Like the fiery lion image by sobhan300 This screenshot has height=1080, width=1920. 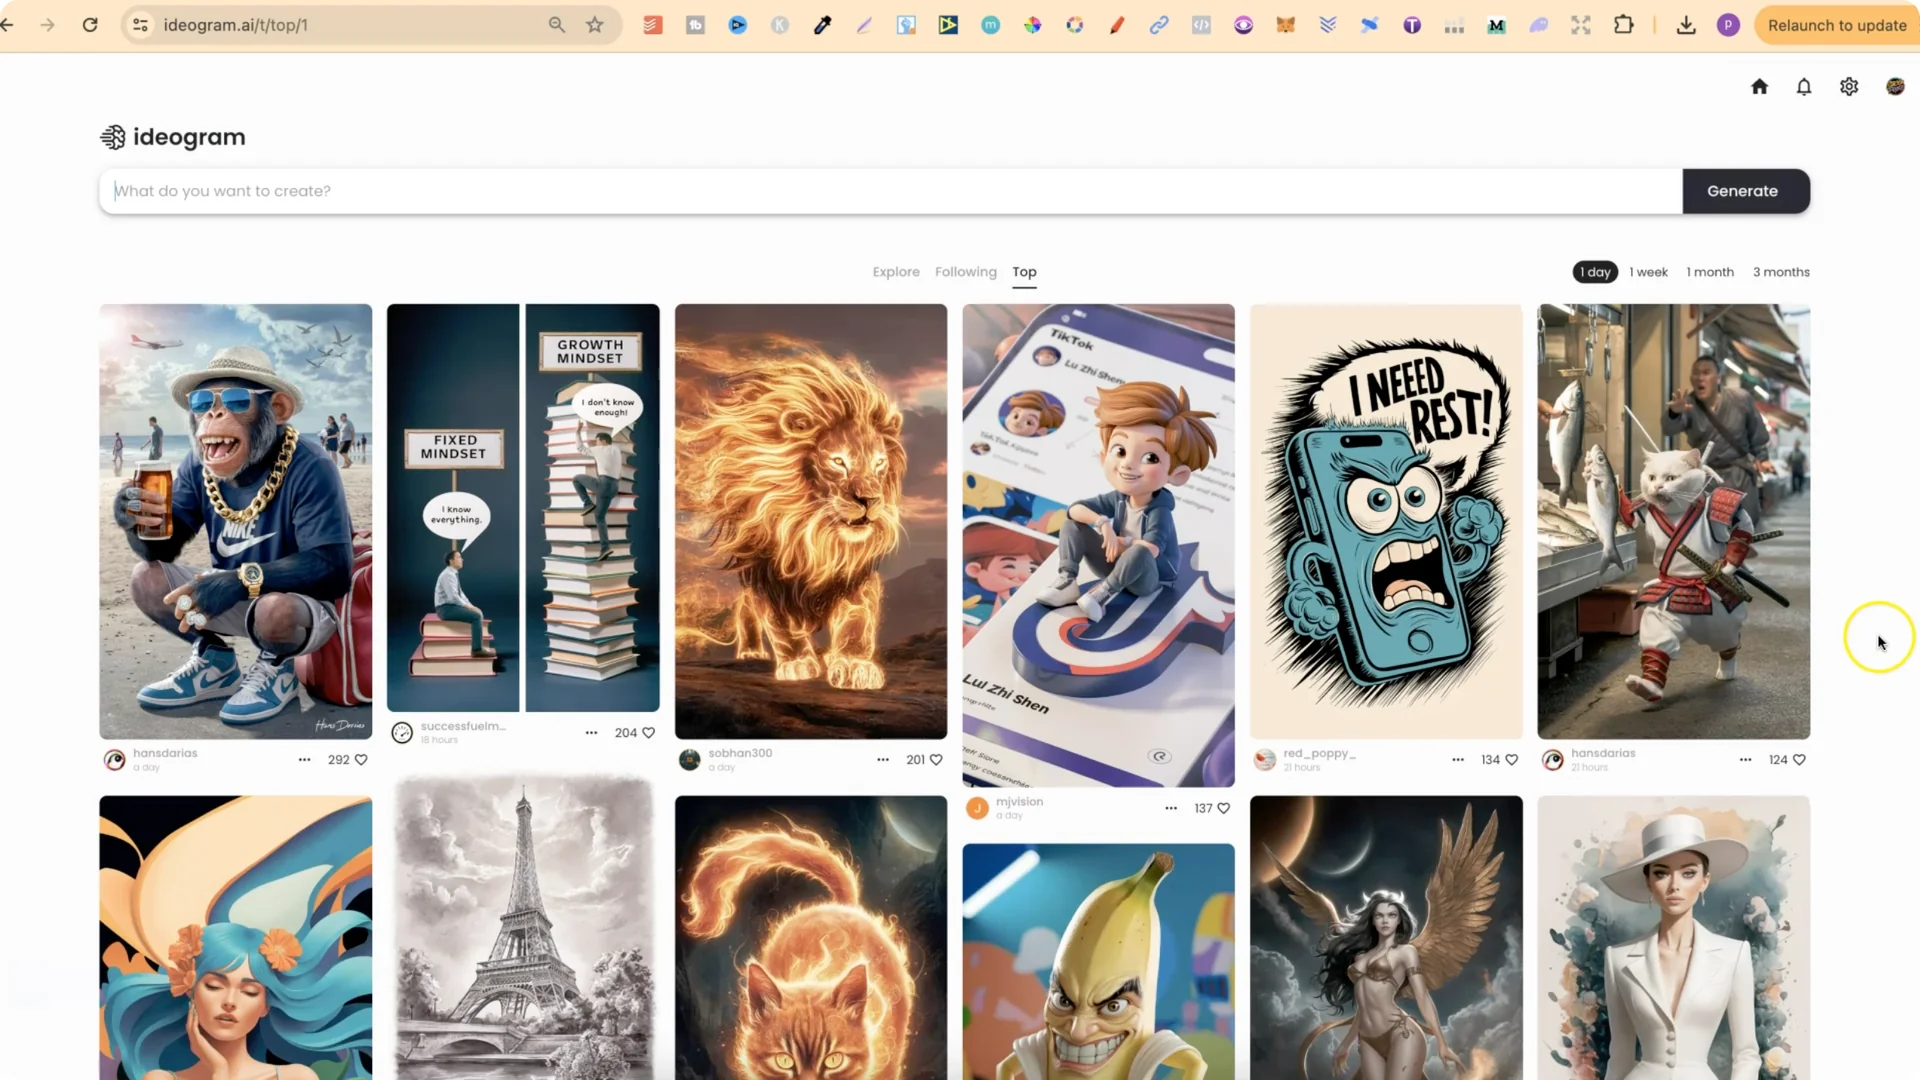pyautogui.click(x=936, y=759)
